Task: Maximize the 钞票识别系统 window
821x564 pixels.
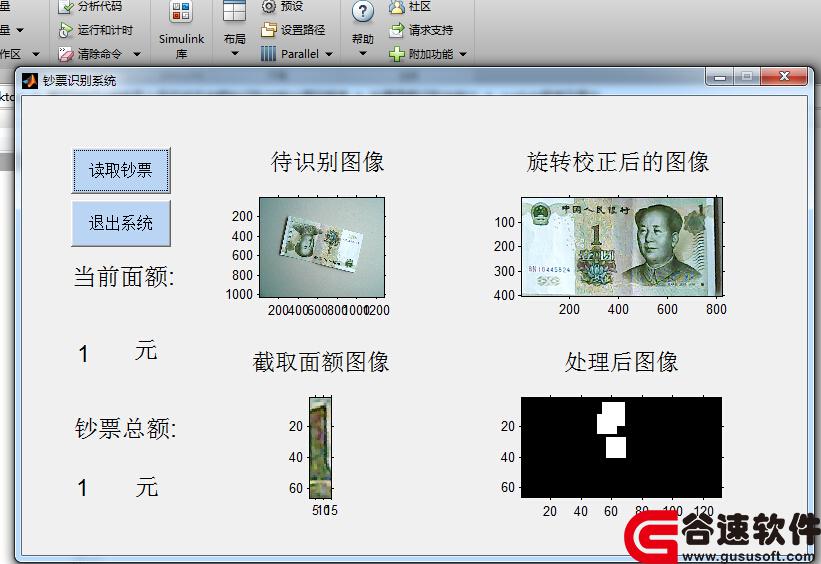Action: (747, 77)
